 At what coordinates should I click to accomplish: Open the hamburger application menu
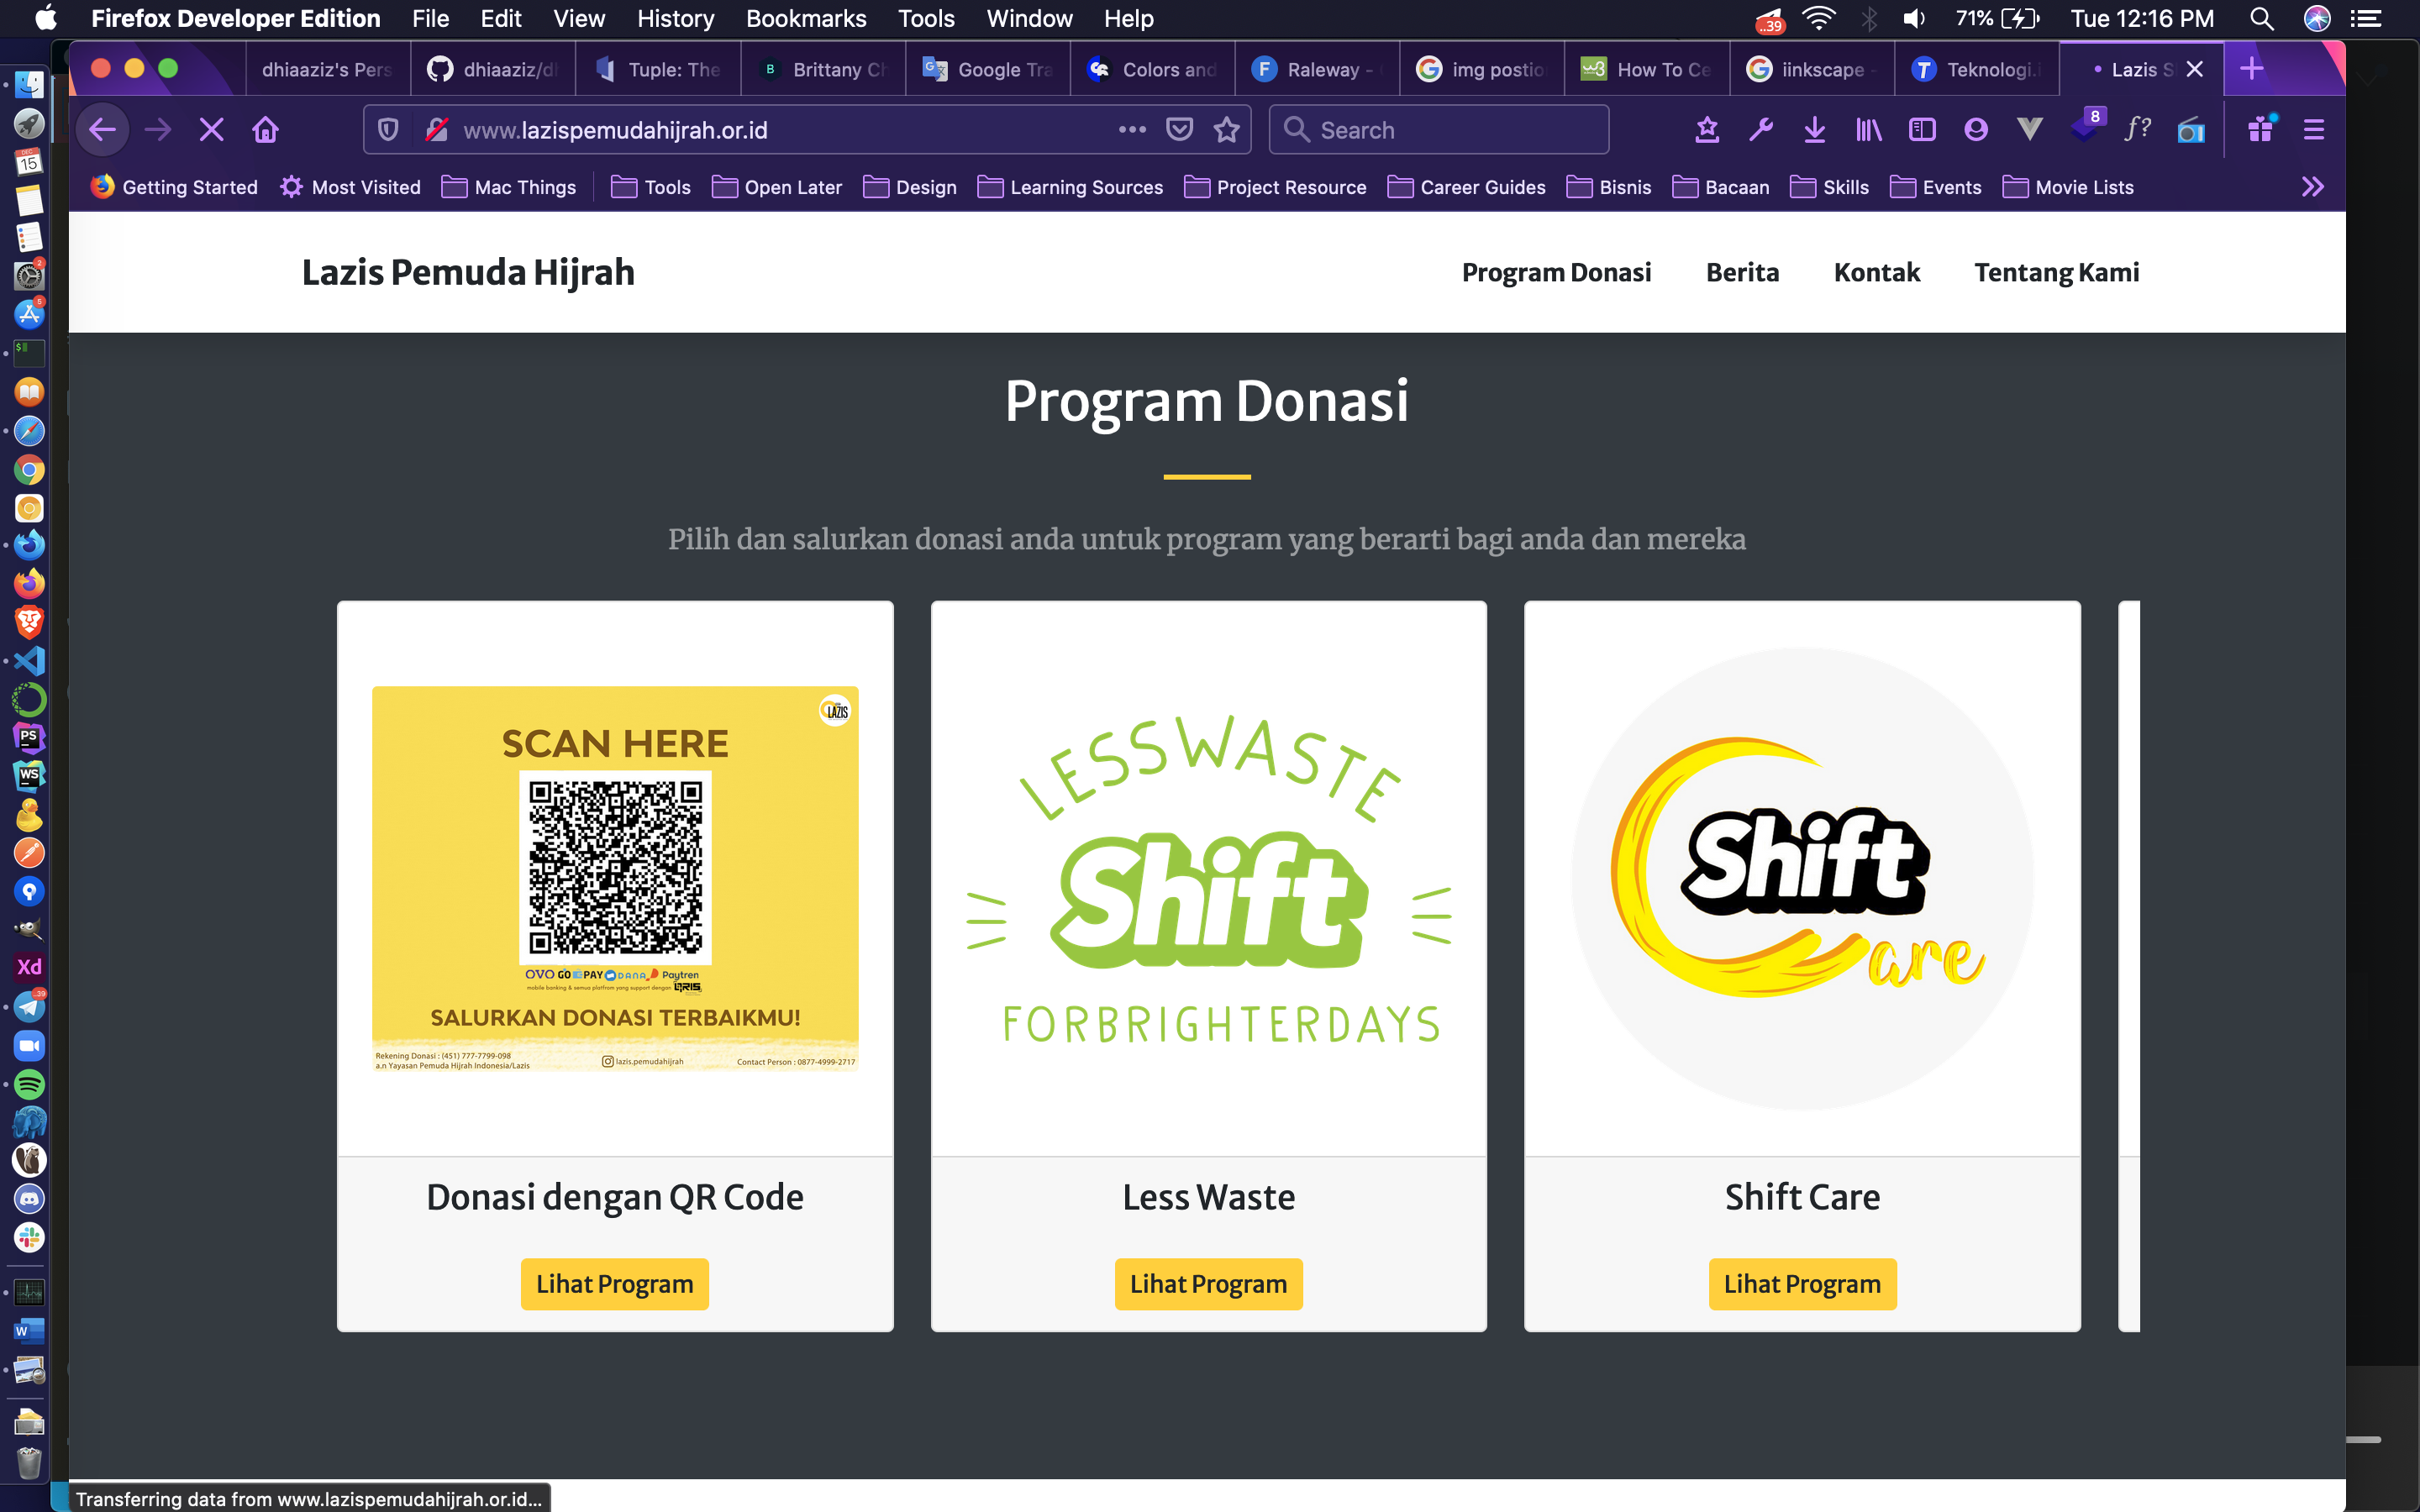pos(2313,130)
